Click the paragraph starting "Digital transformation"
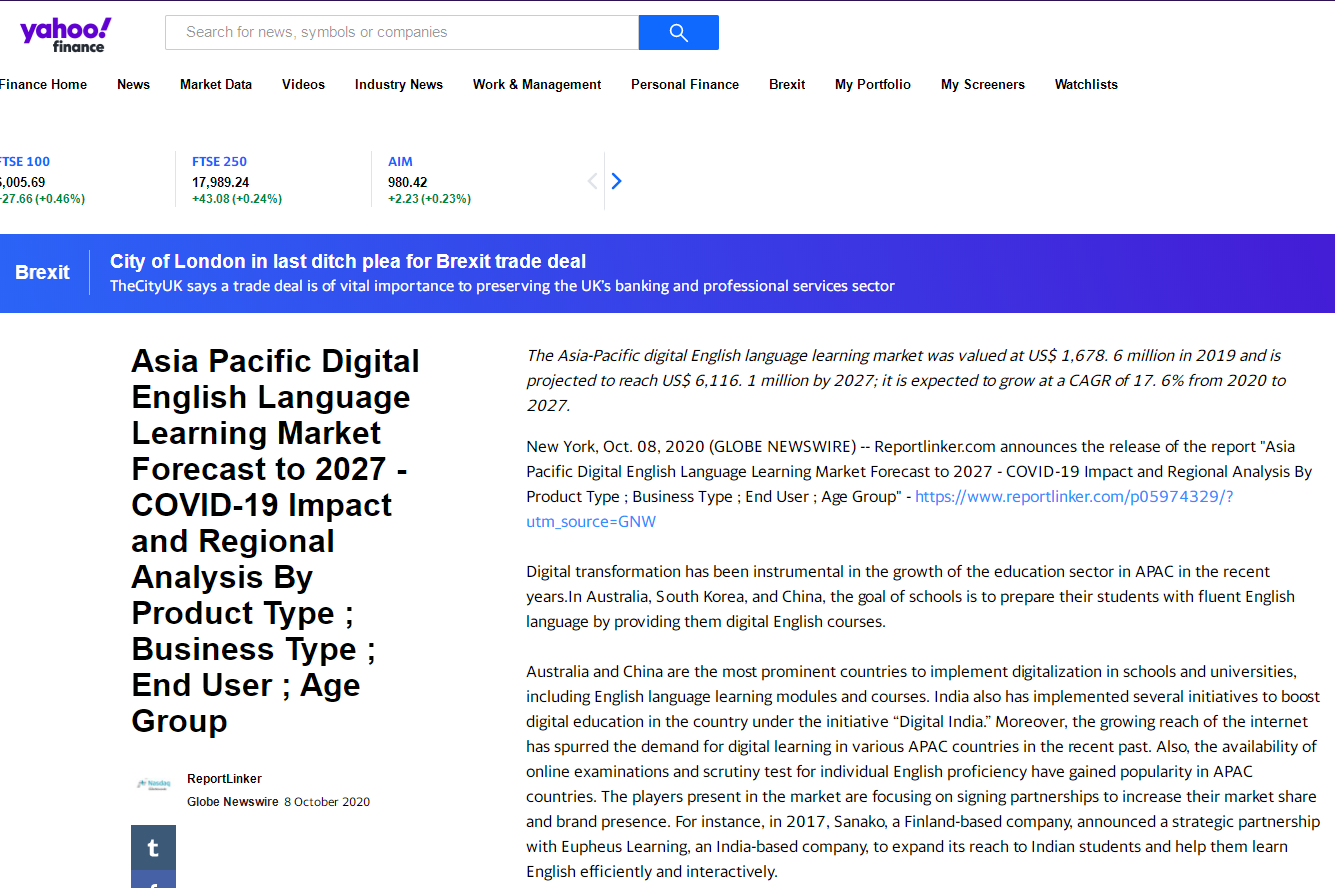 tap(911, 597)
